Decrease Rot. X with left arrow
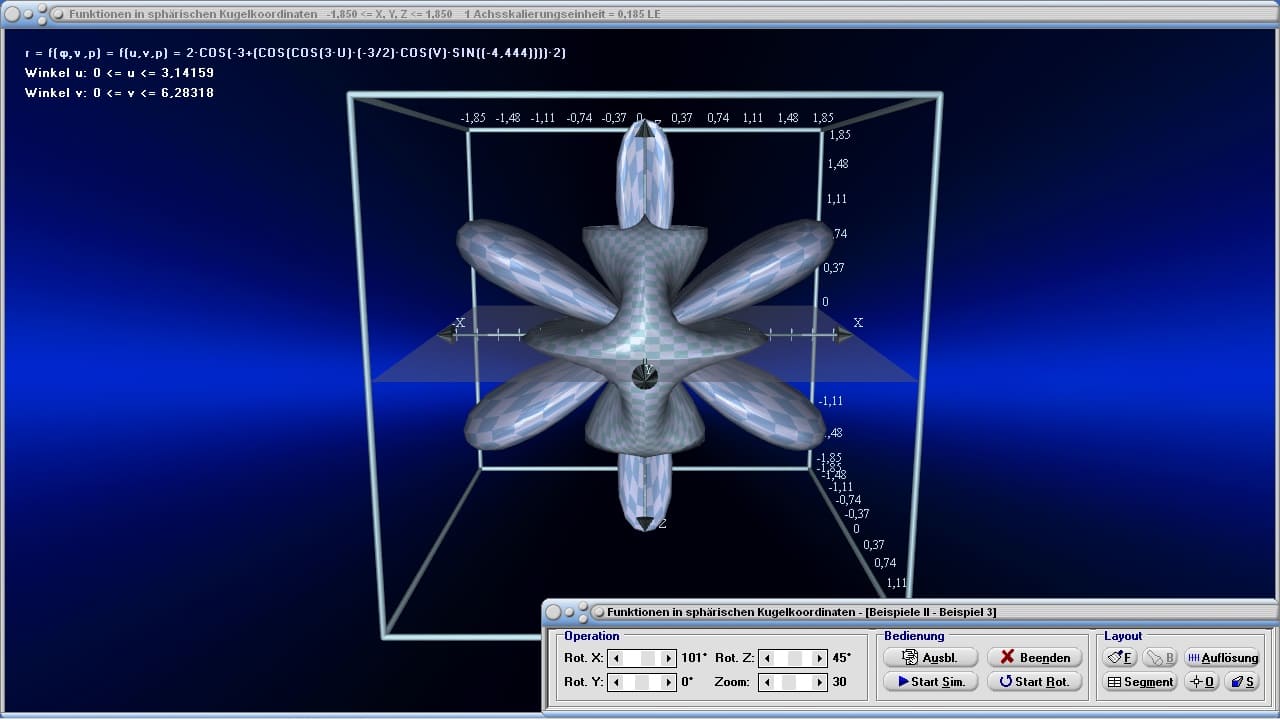Viewport: 1280px width, 720px height. click(616, 658)
